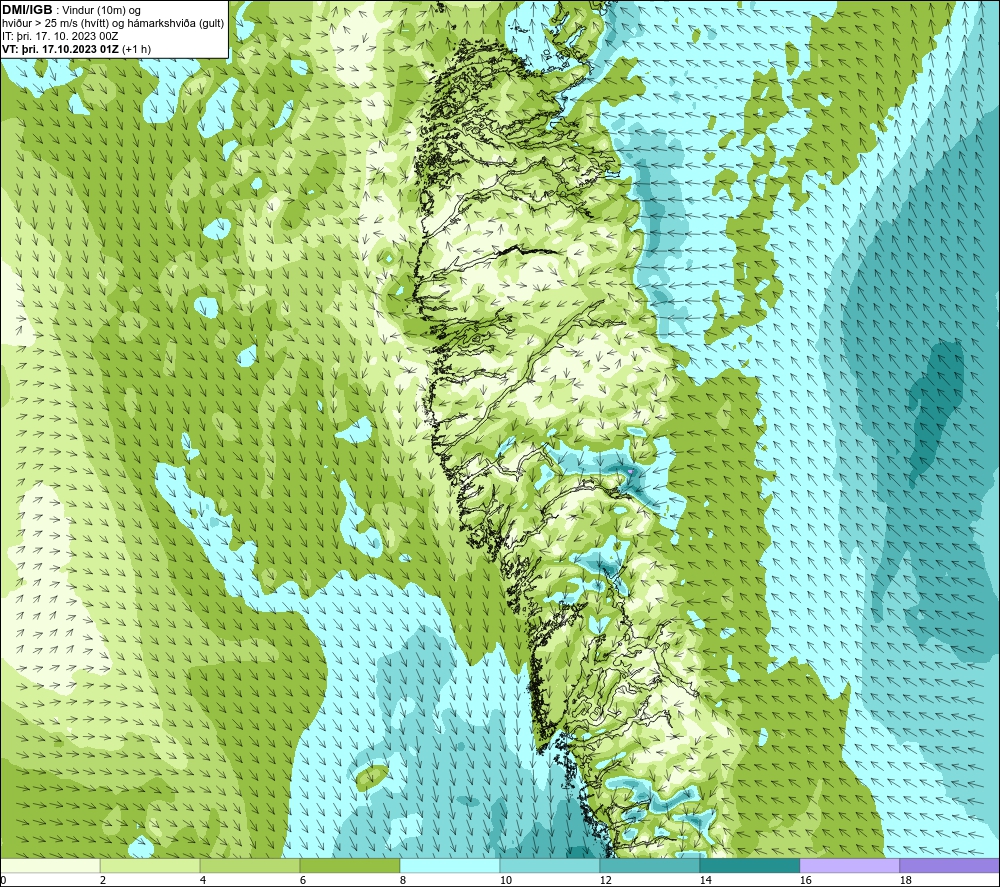This screenshot has width=1000, height=887.
Task: Click the 'VT: þri. 17.10.2023 01Z (+1 h)' line
Action: click(x=77, y=49)
